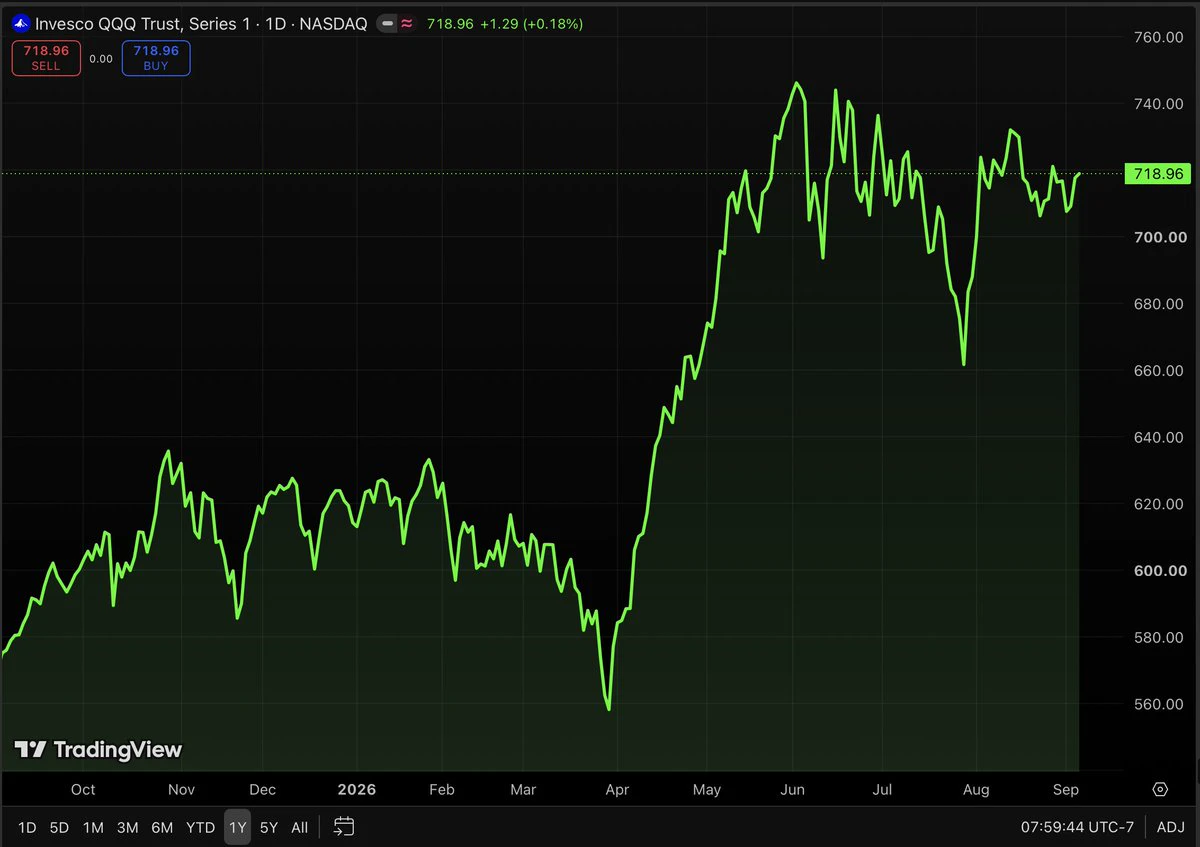Click the 740.00 price axis label
This screenshot has width=1200, height=847.
point(1160,104)
